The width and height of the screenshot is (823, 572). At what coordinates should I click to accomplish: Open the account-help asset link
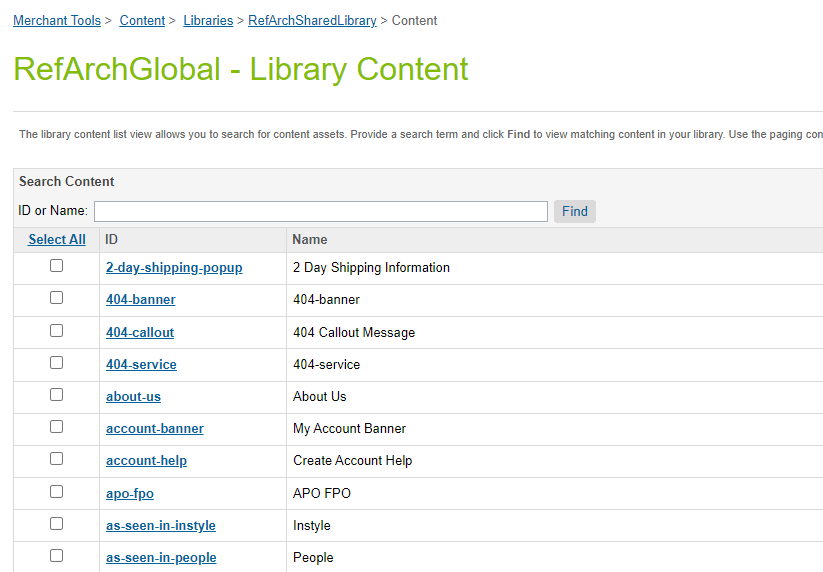point(146,461)
